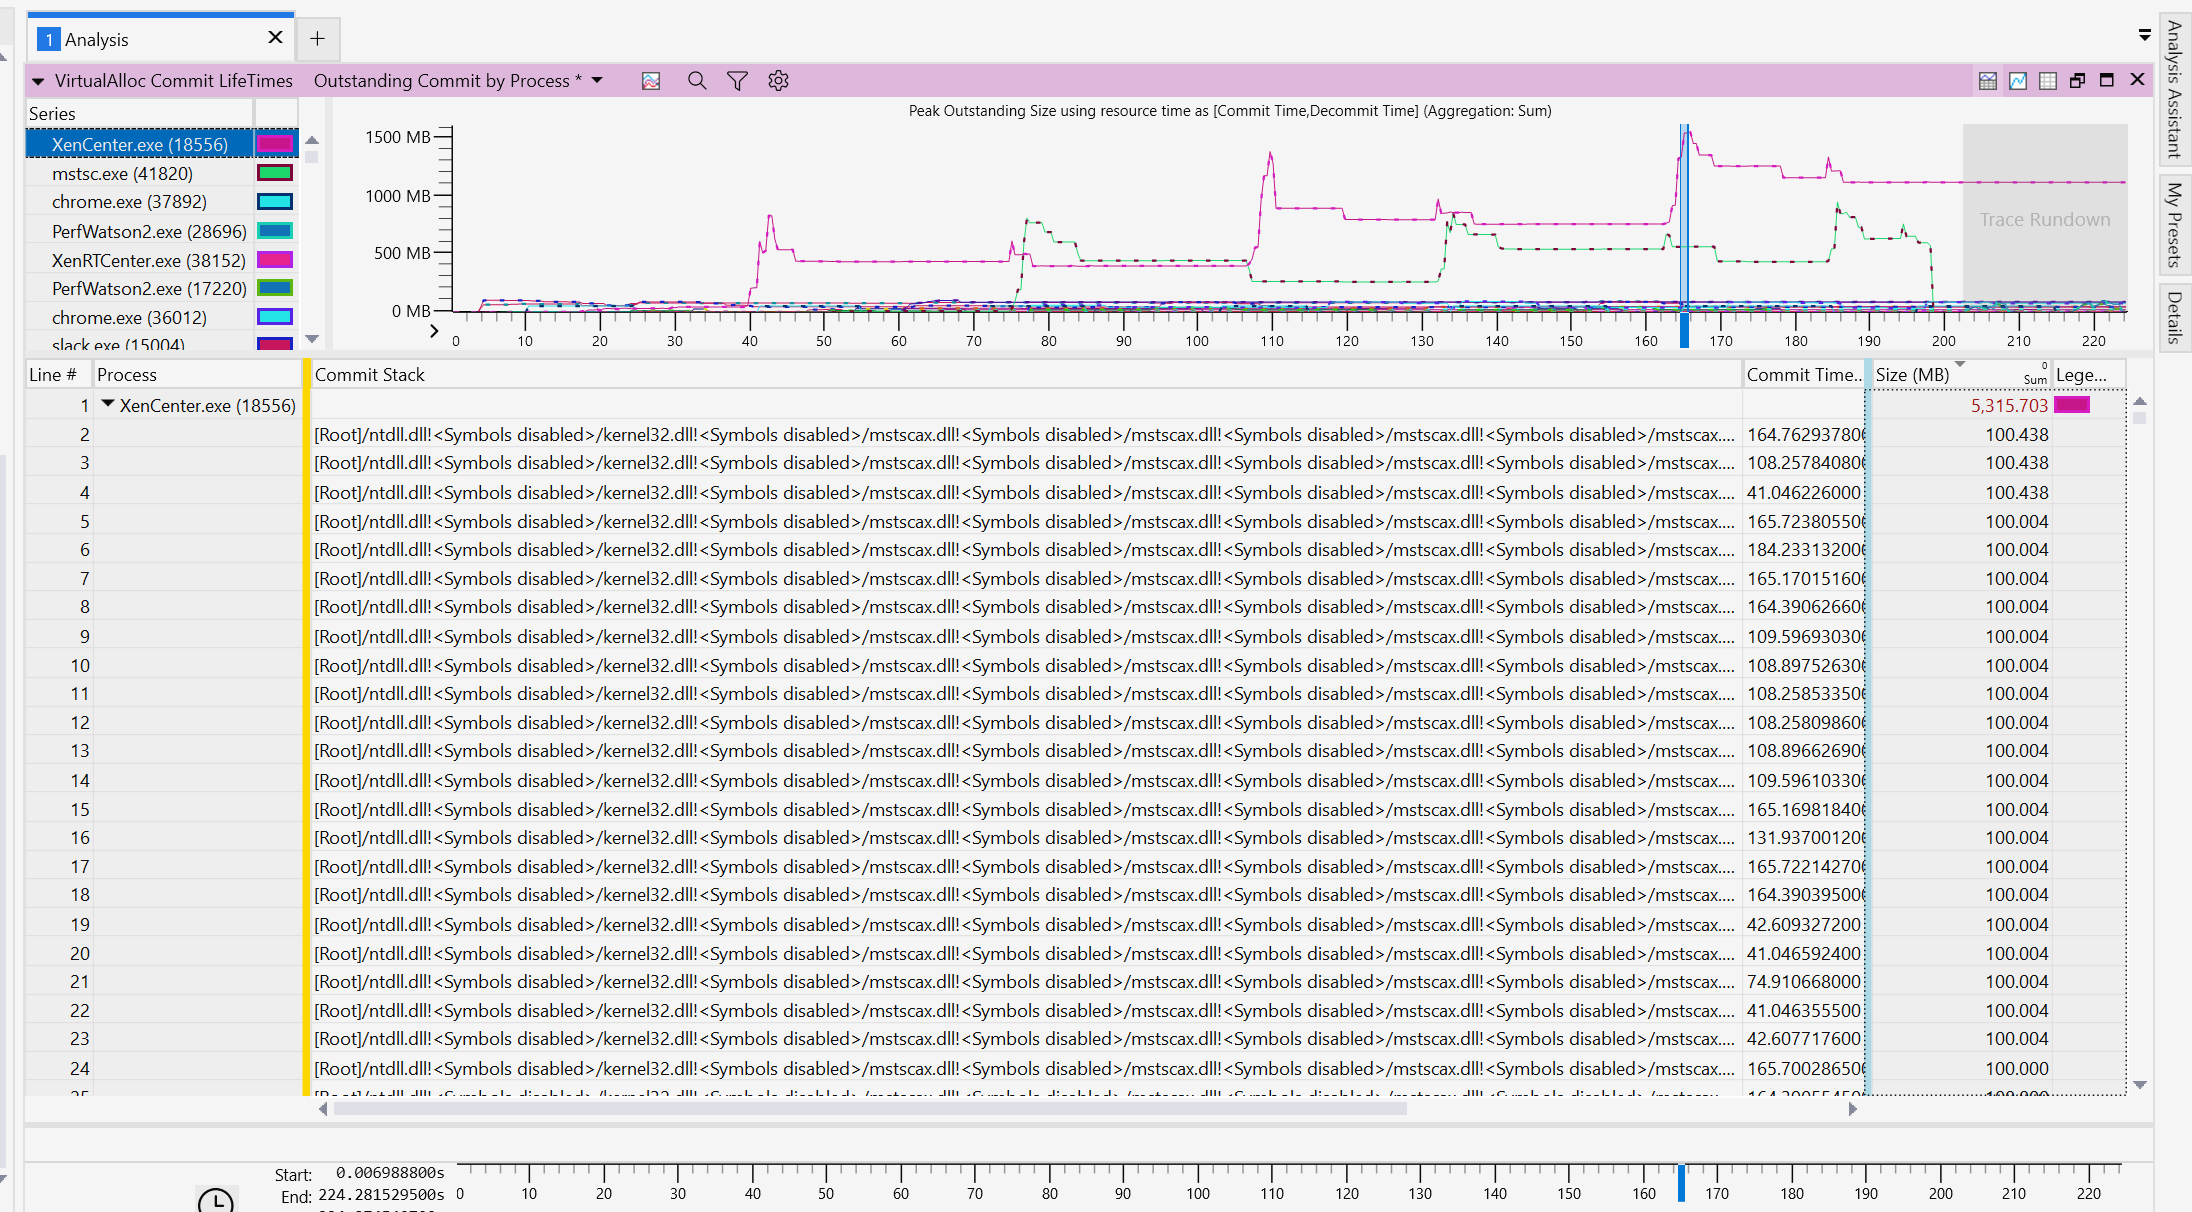Select commit time 131.937001200 in line 16
This screenshot has width=2192, height=1212.
[x=1805, y=838]
